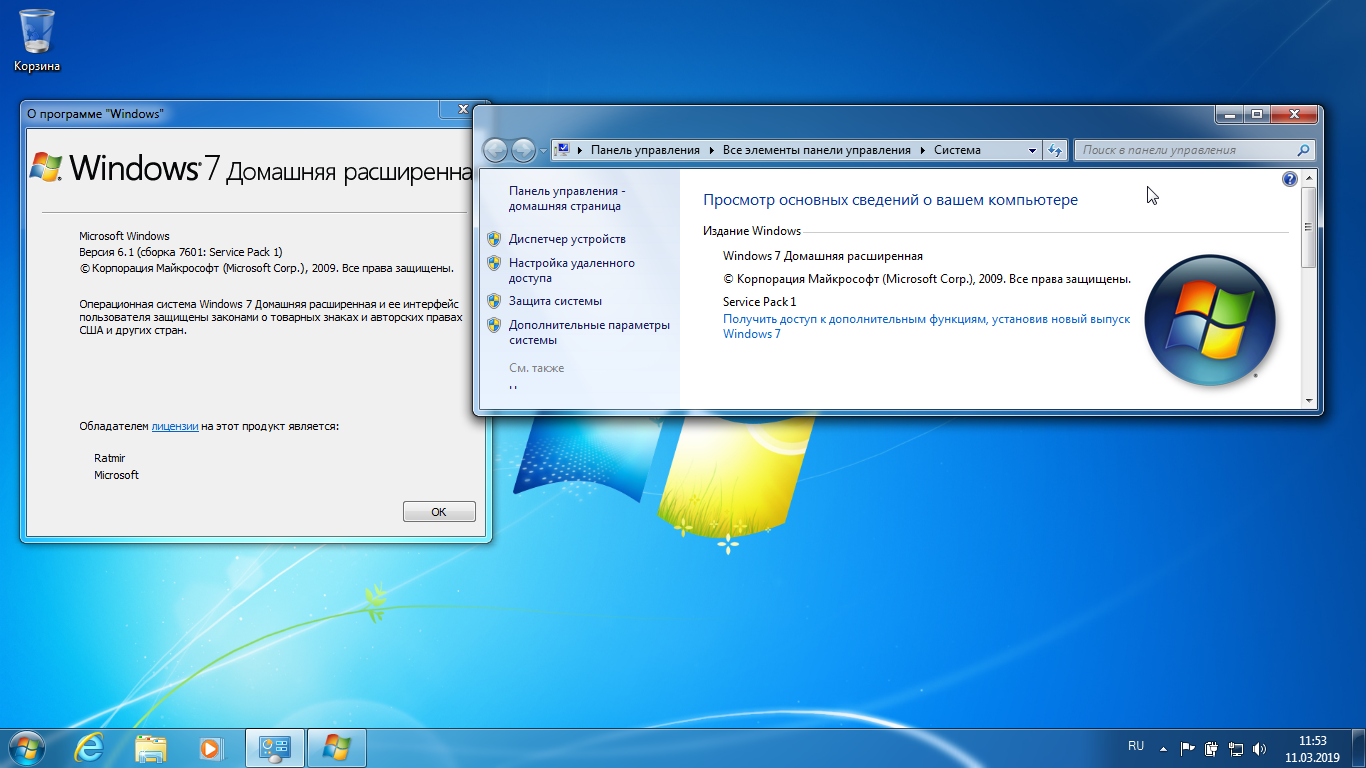The width and height of the screenshot is (1366, 768).
Task: Open Action Center flag in tray
Action: click(x=1188, y=748)
